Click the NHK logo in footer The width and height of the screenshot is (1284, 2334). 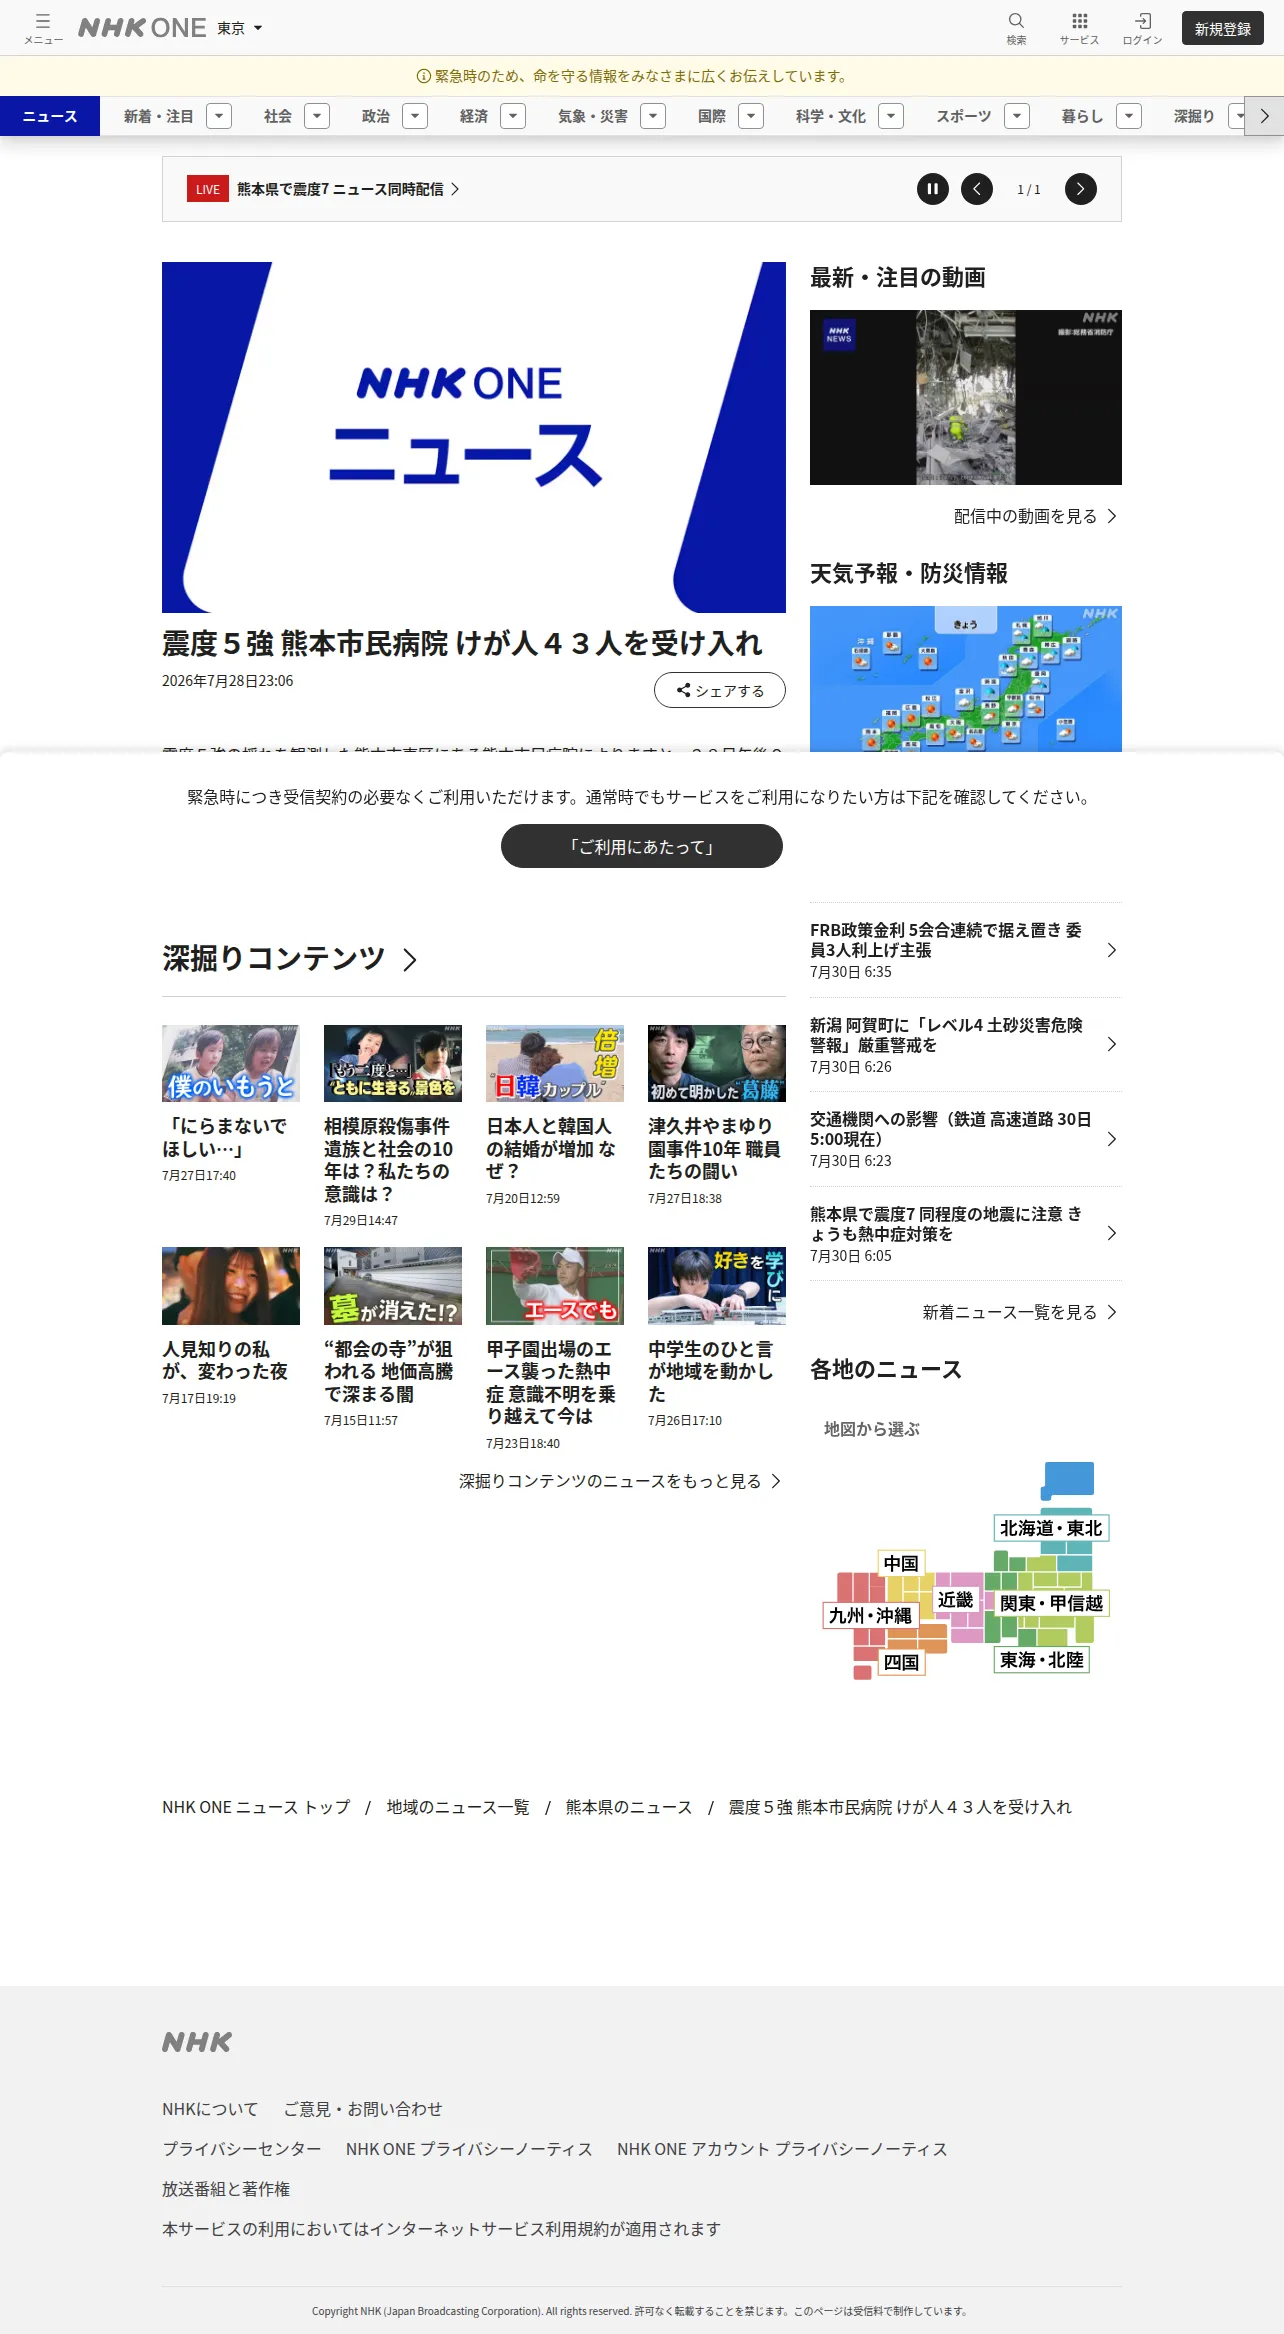[197, 2042]
